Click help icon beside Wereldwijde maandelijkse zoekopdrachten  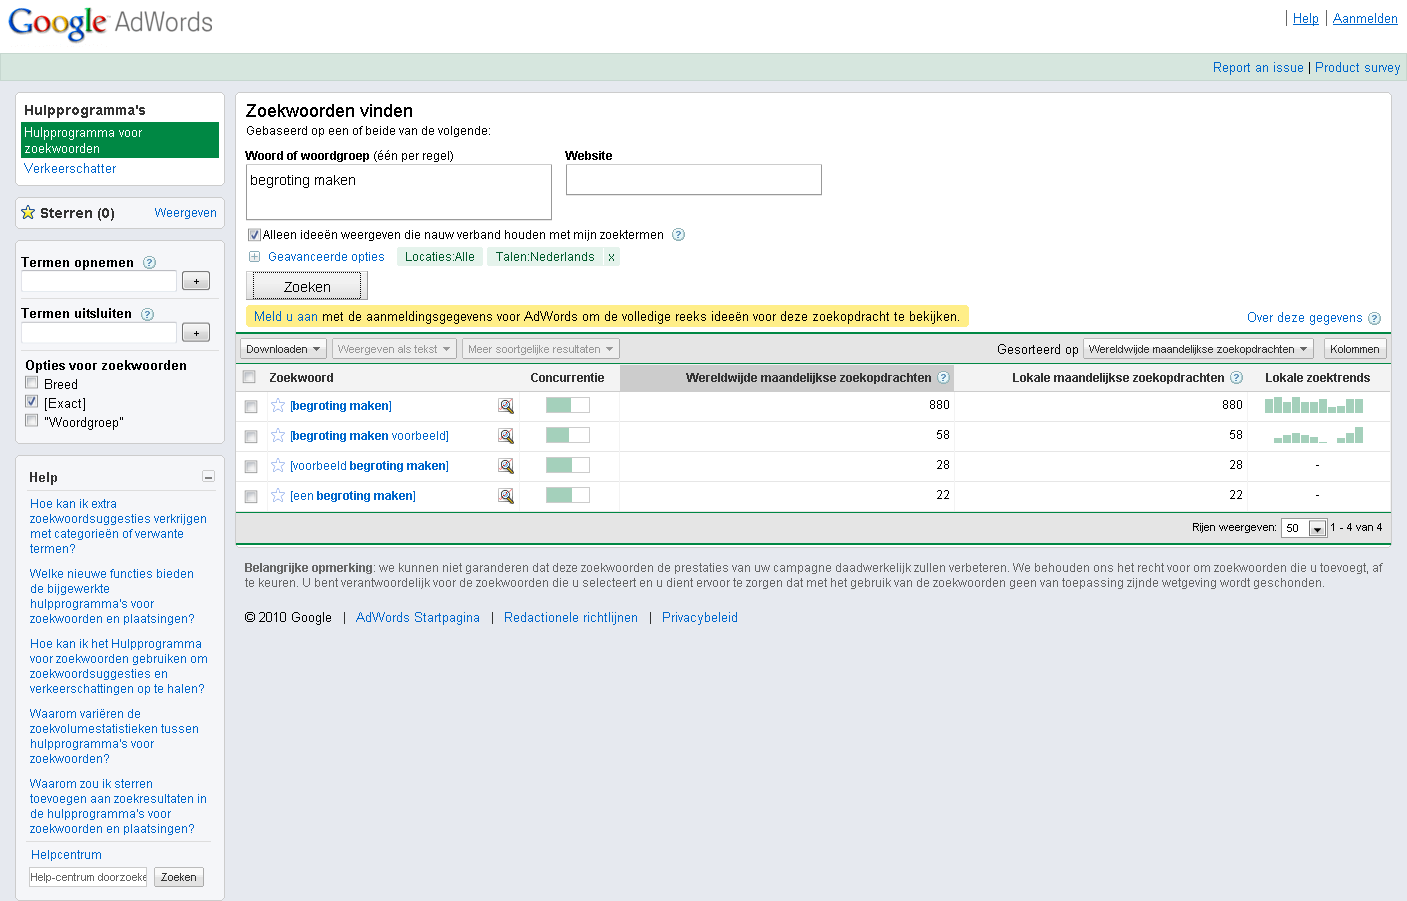coord(943,377)
